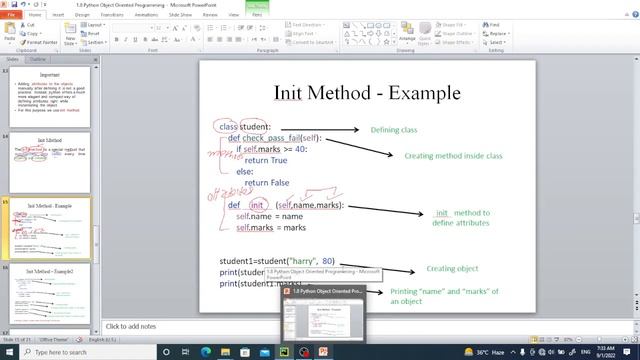Toggle Strikethrough formatting

155,40
